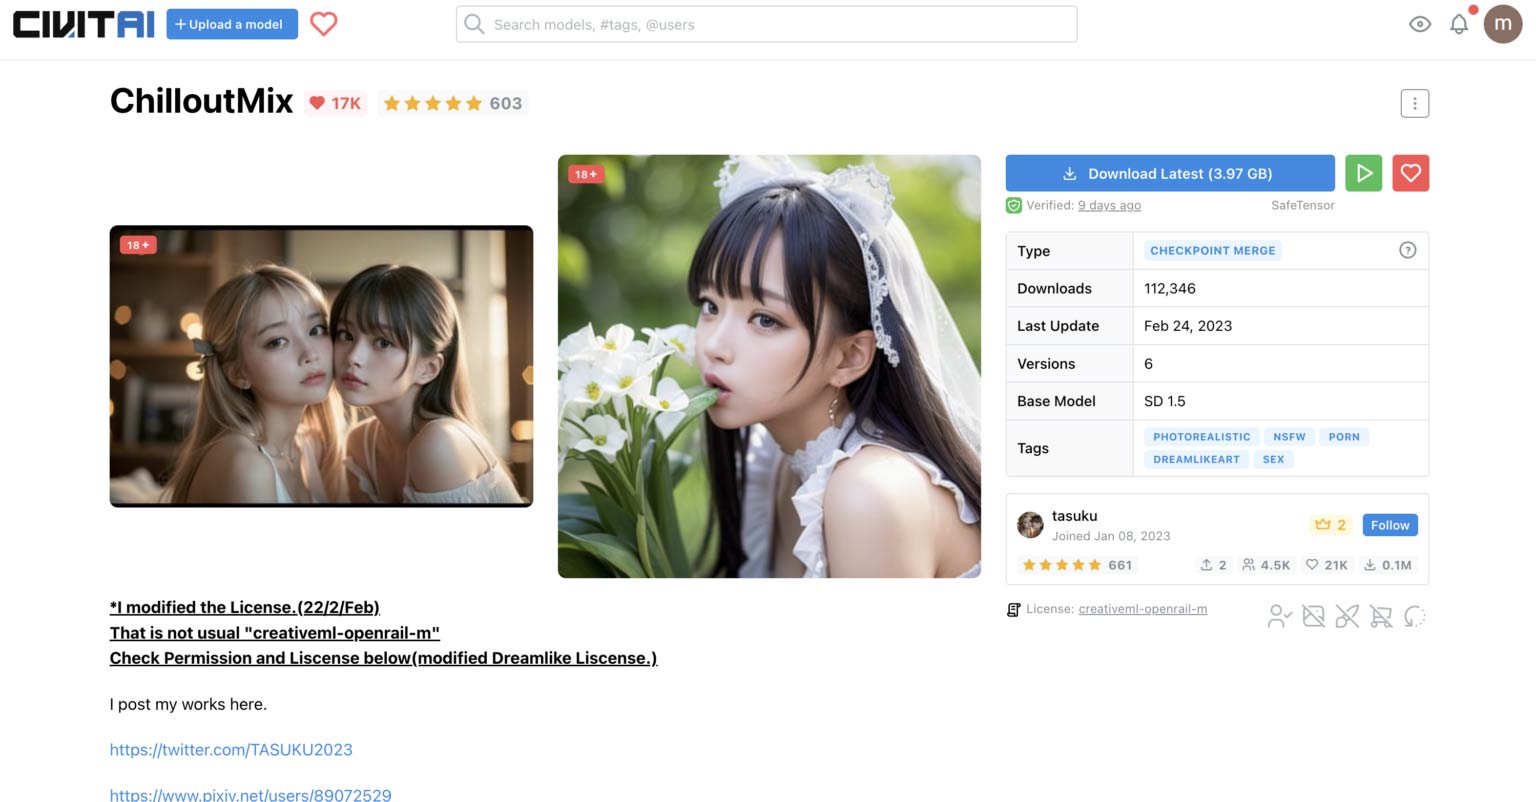The height and width of the screenshot is (802, 1536).
Task: Click the 17K likes badge
Action: pyautogui.click(x=336, y=103)
